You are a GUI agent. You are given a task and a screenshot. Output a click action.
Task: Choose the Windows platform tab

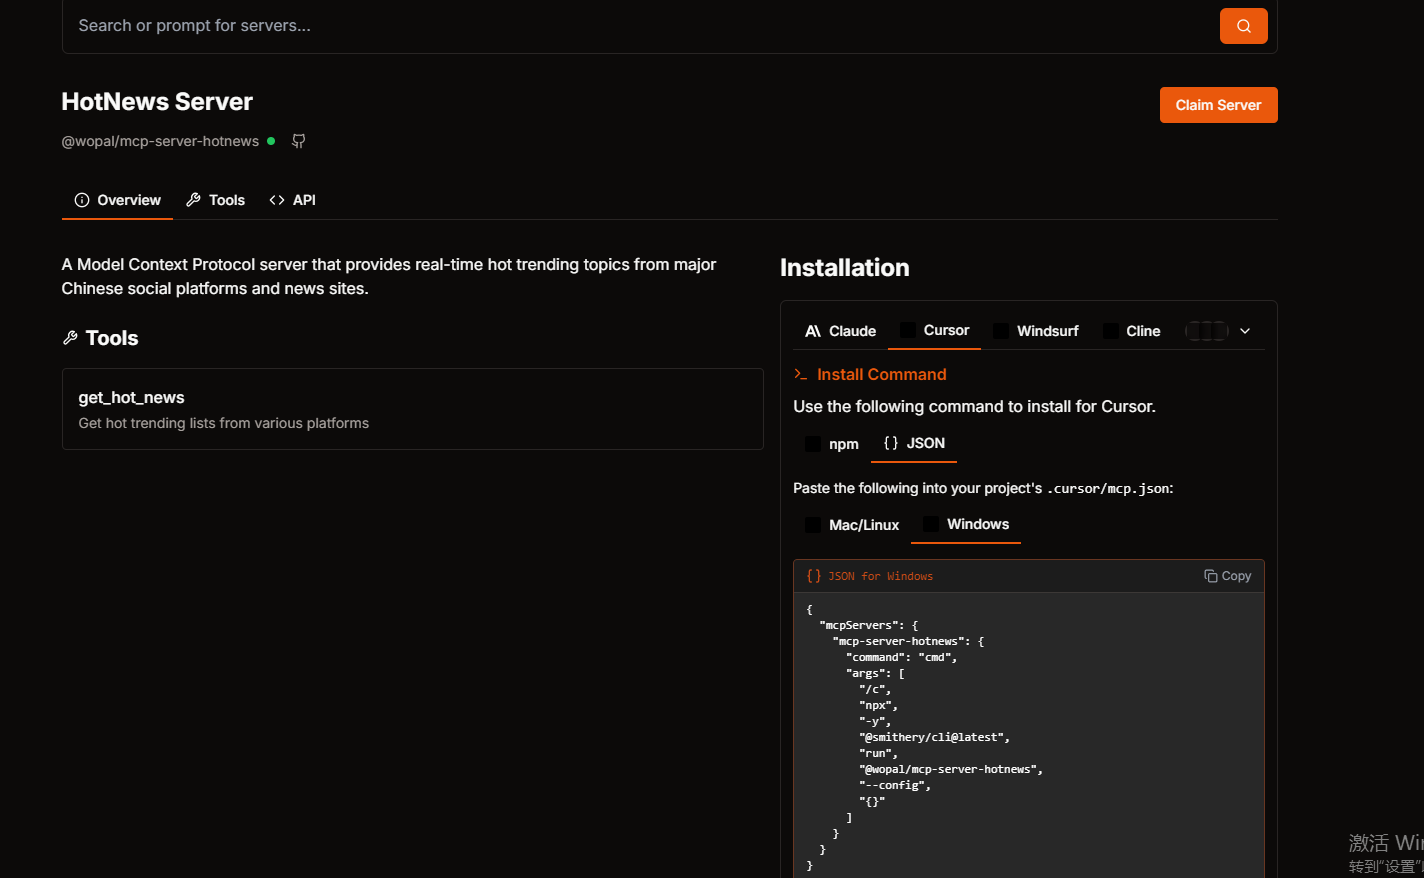(x=966, y=524)
